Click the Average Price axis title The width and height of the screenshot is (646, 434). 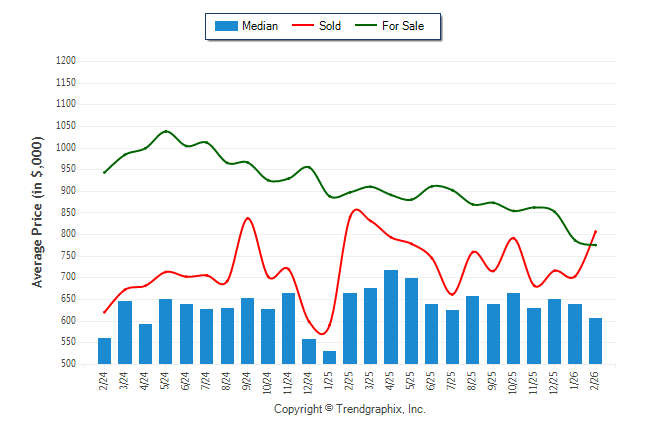point(38,214)
